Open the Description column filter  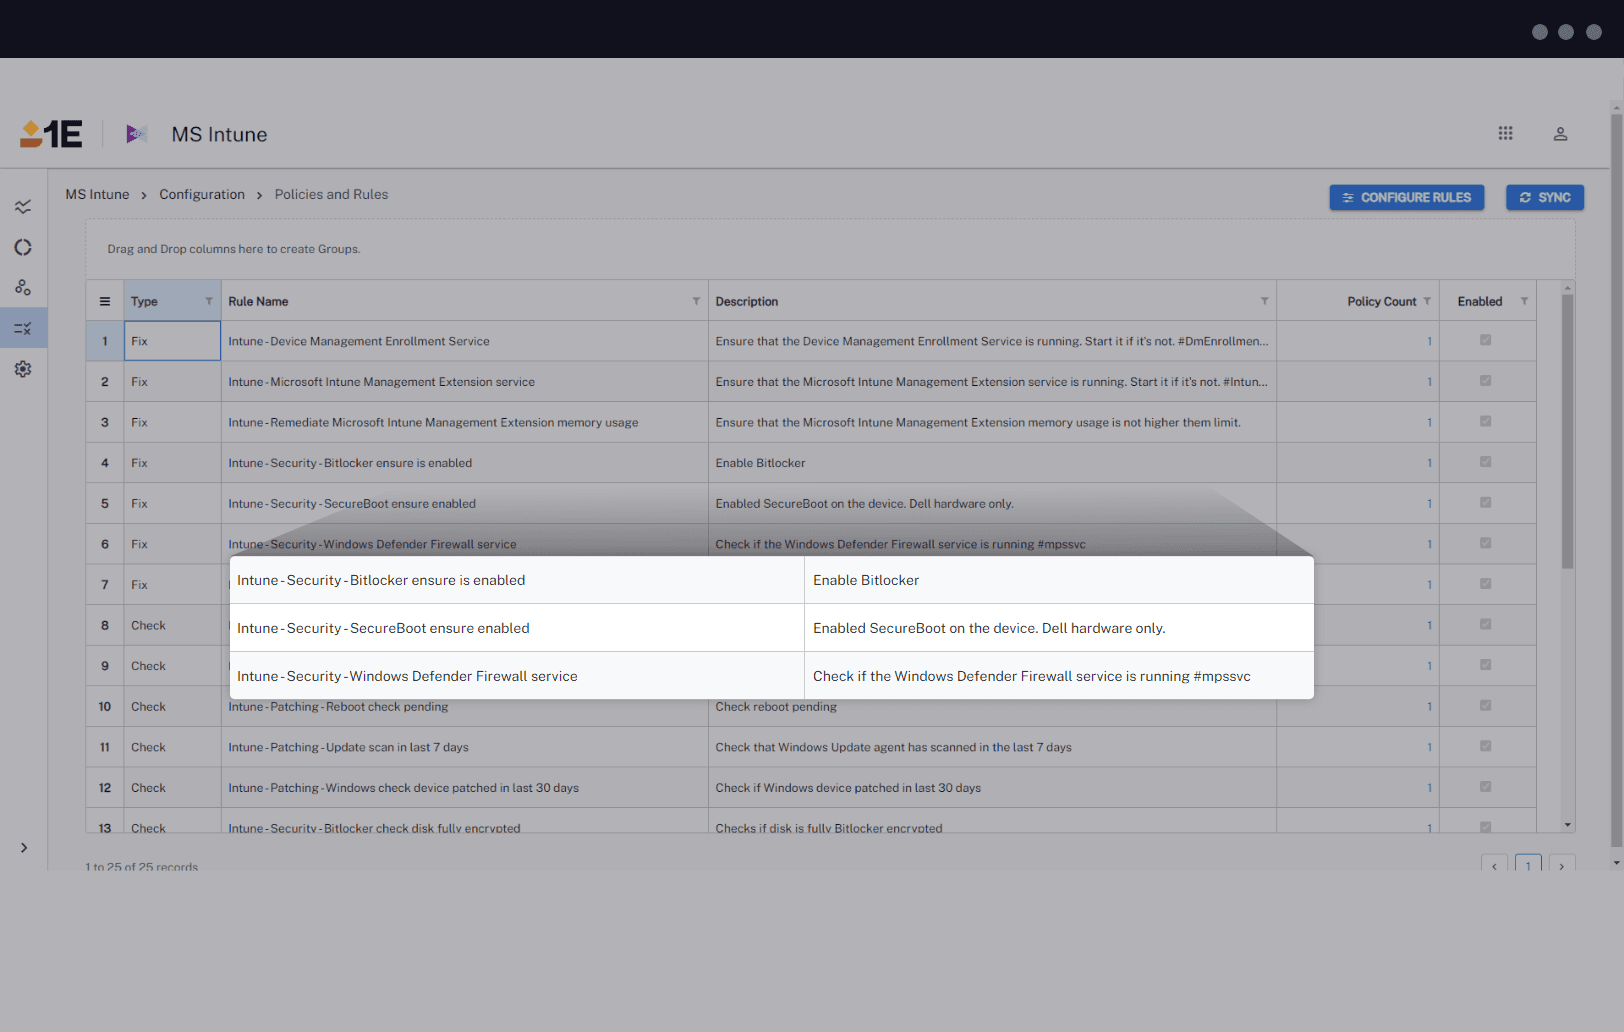point(1263,300)
